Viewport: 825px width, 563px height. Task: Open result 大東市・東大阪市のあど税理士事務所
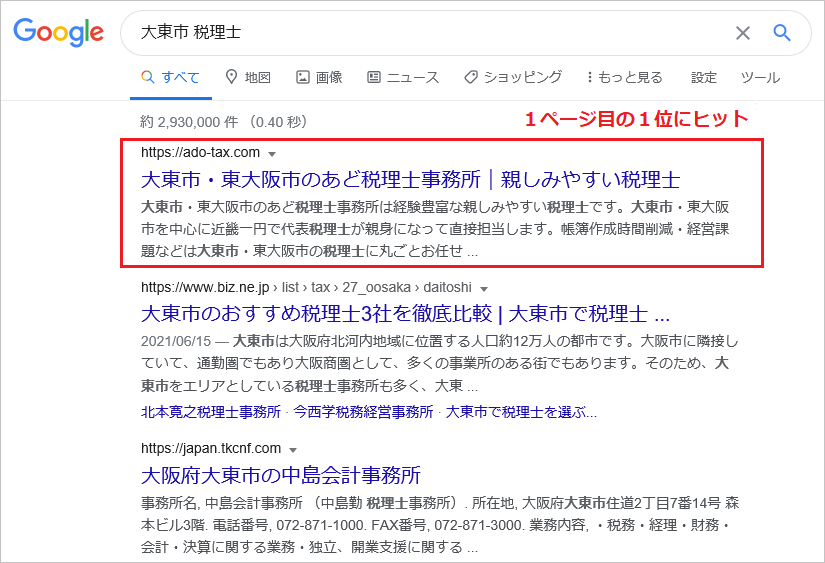pyautogui.click(x=410, y=179)
